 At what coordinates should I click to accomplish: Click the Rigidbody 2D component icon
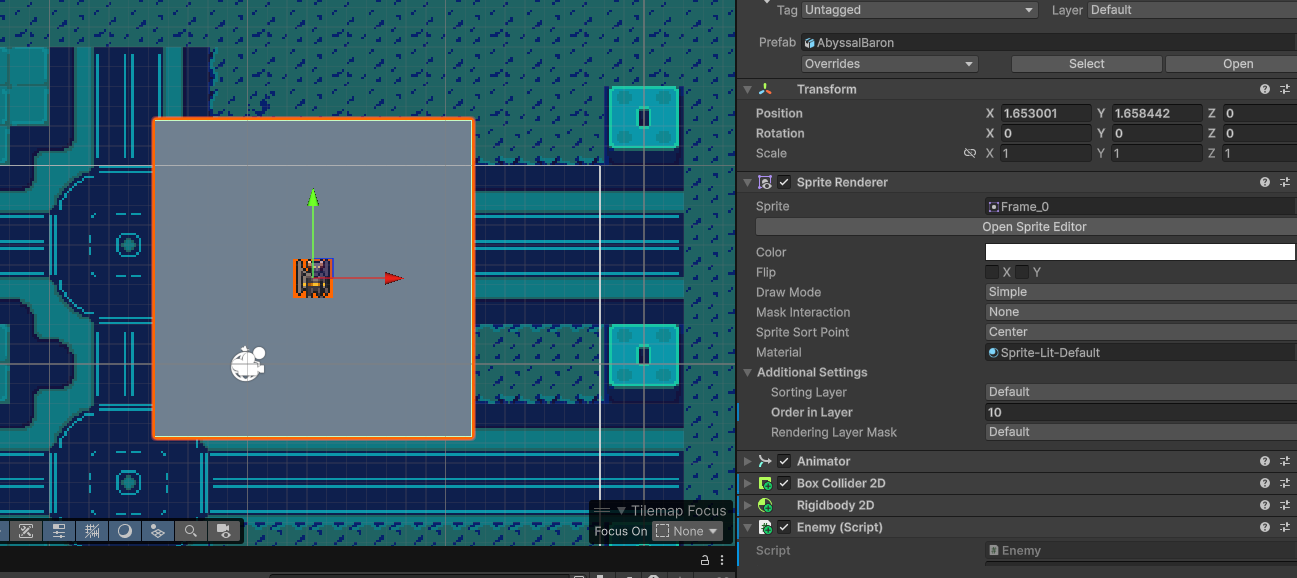pos(765,505)
